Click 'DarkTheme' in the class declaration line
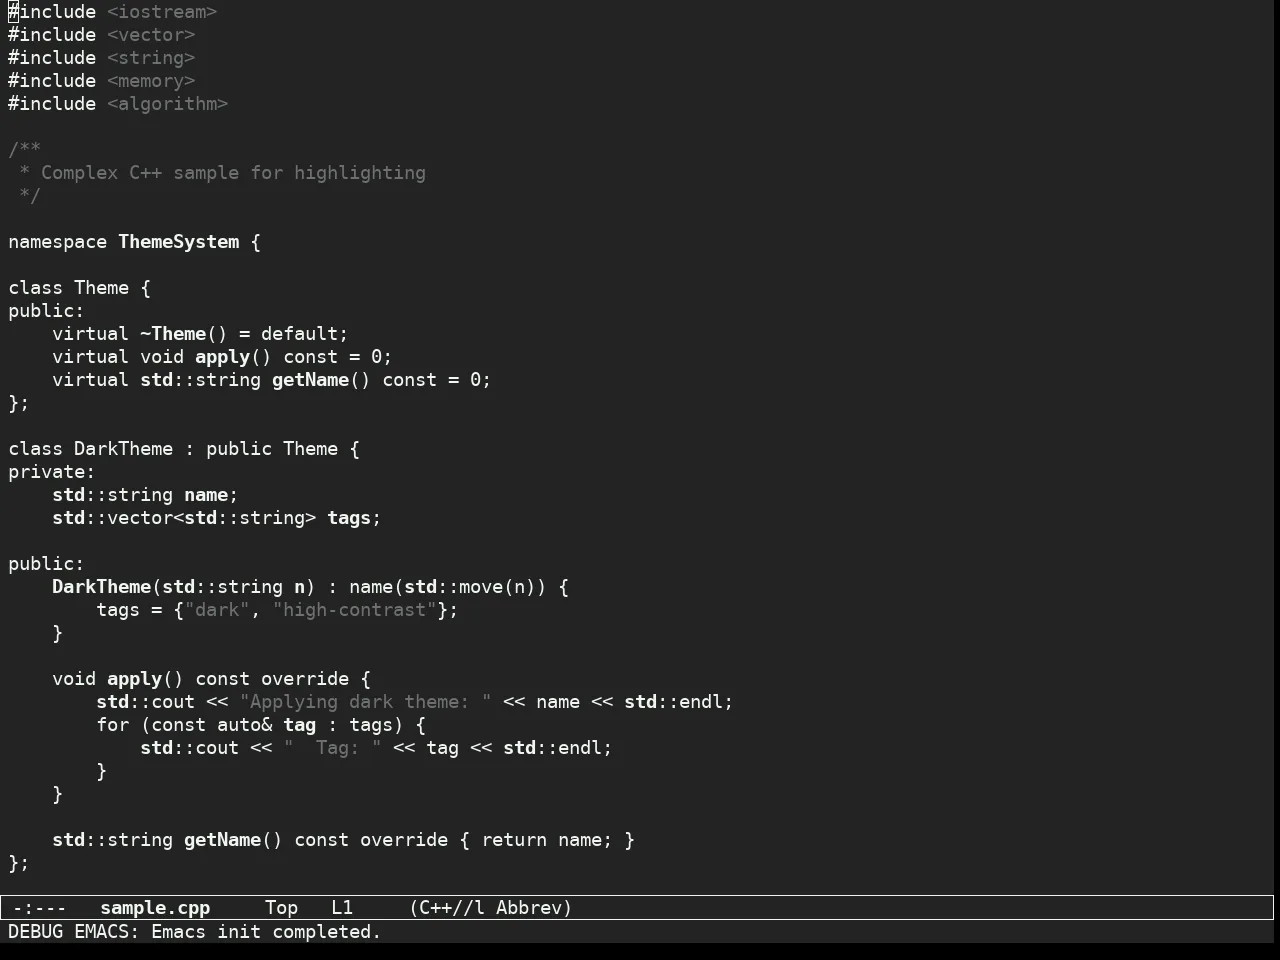Screen dimensions: 1280x960 [123, 449]
